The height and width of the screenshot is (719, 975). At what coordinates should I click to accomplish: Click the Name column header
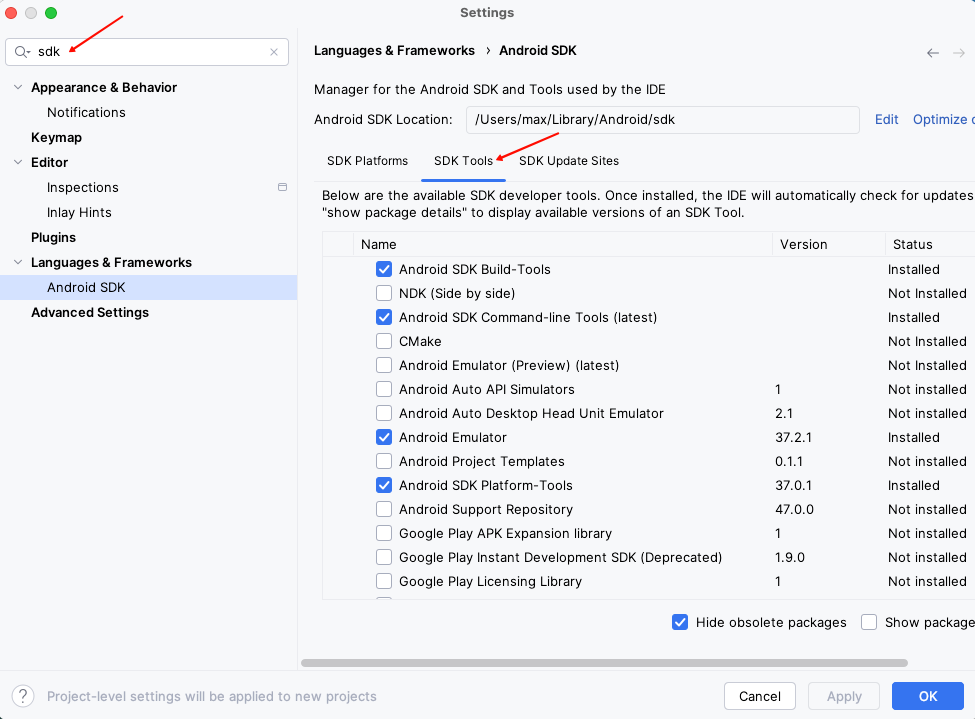click(x=563, y=244)
